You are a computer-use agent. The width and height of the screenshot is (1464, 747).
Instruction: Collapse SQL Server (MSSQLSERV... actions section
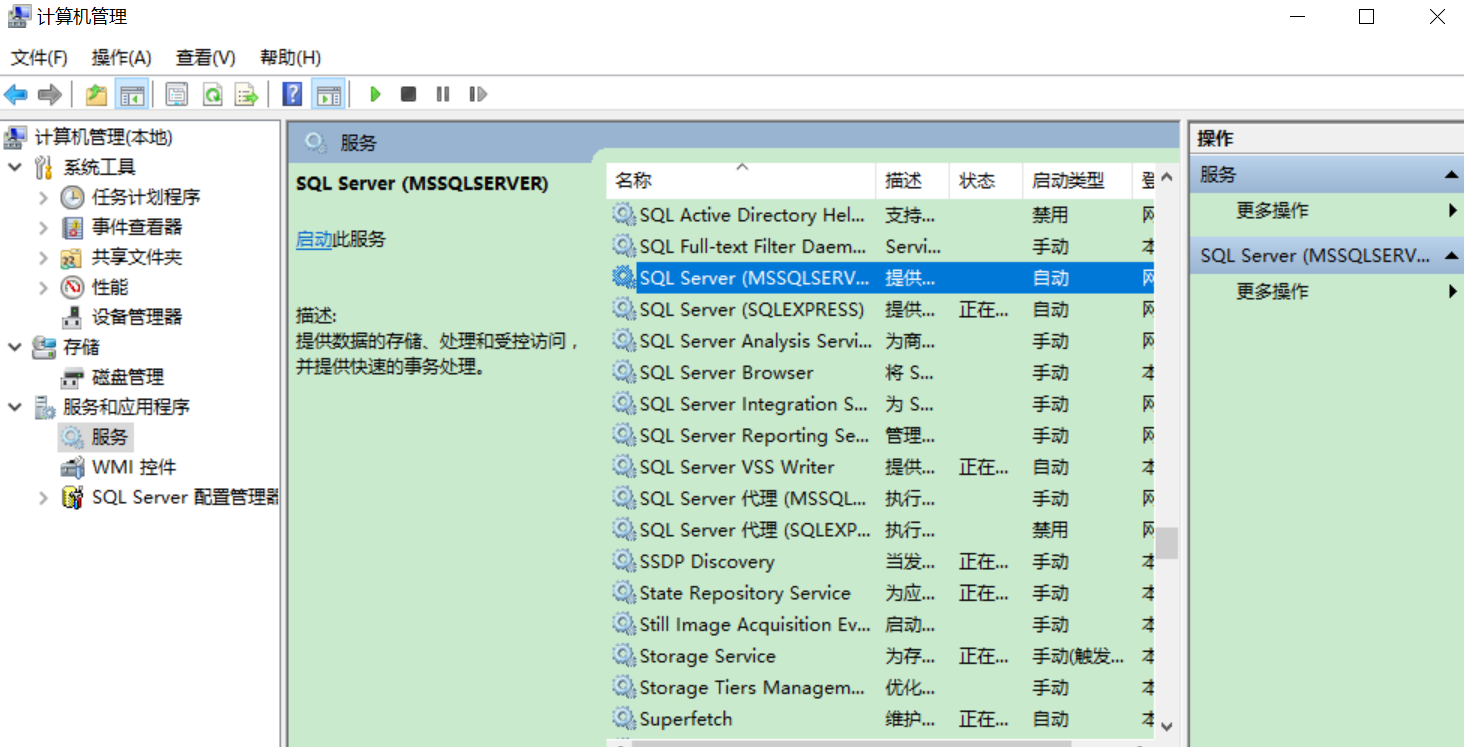[x=1451, y=256]
